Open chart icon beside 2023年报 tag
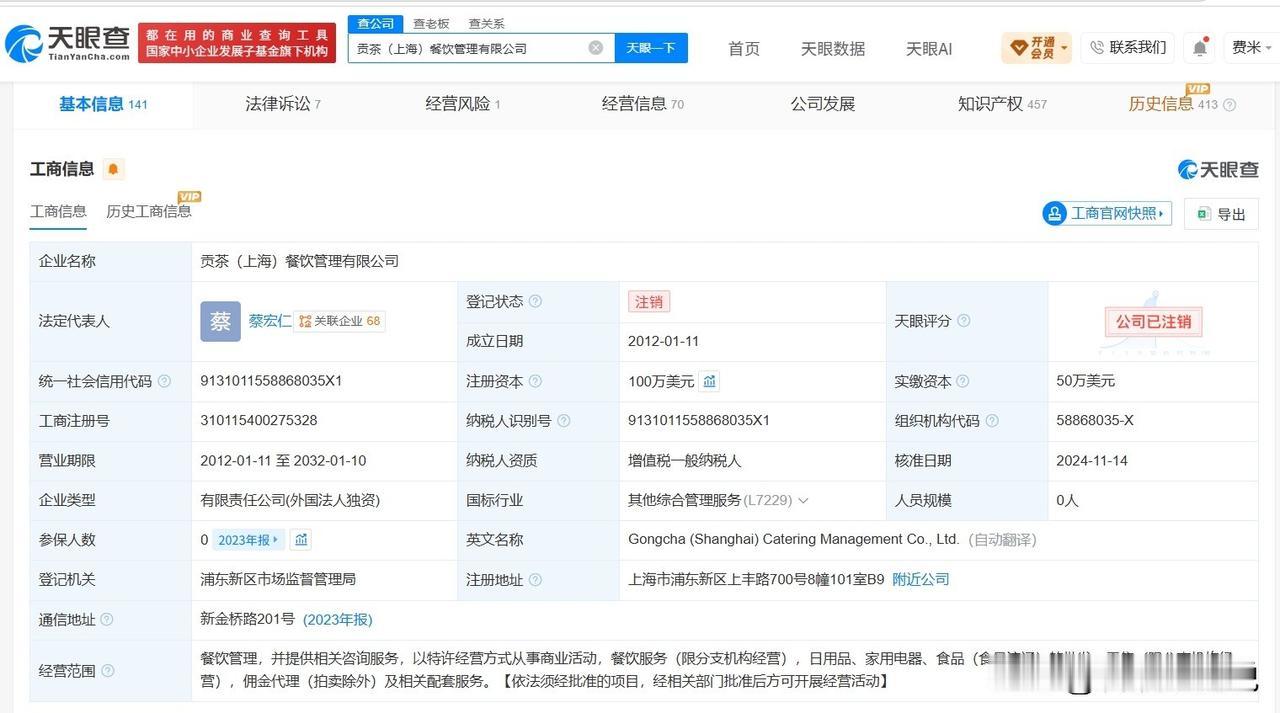 [301, 540]
